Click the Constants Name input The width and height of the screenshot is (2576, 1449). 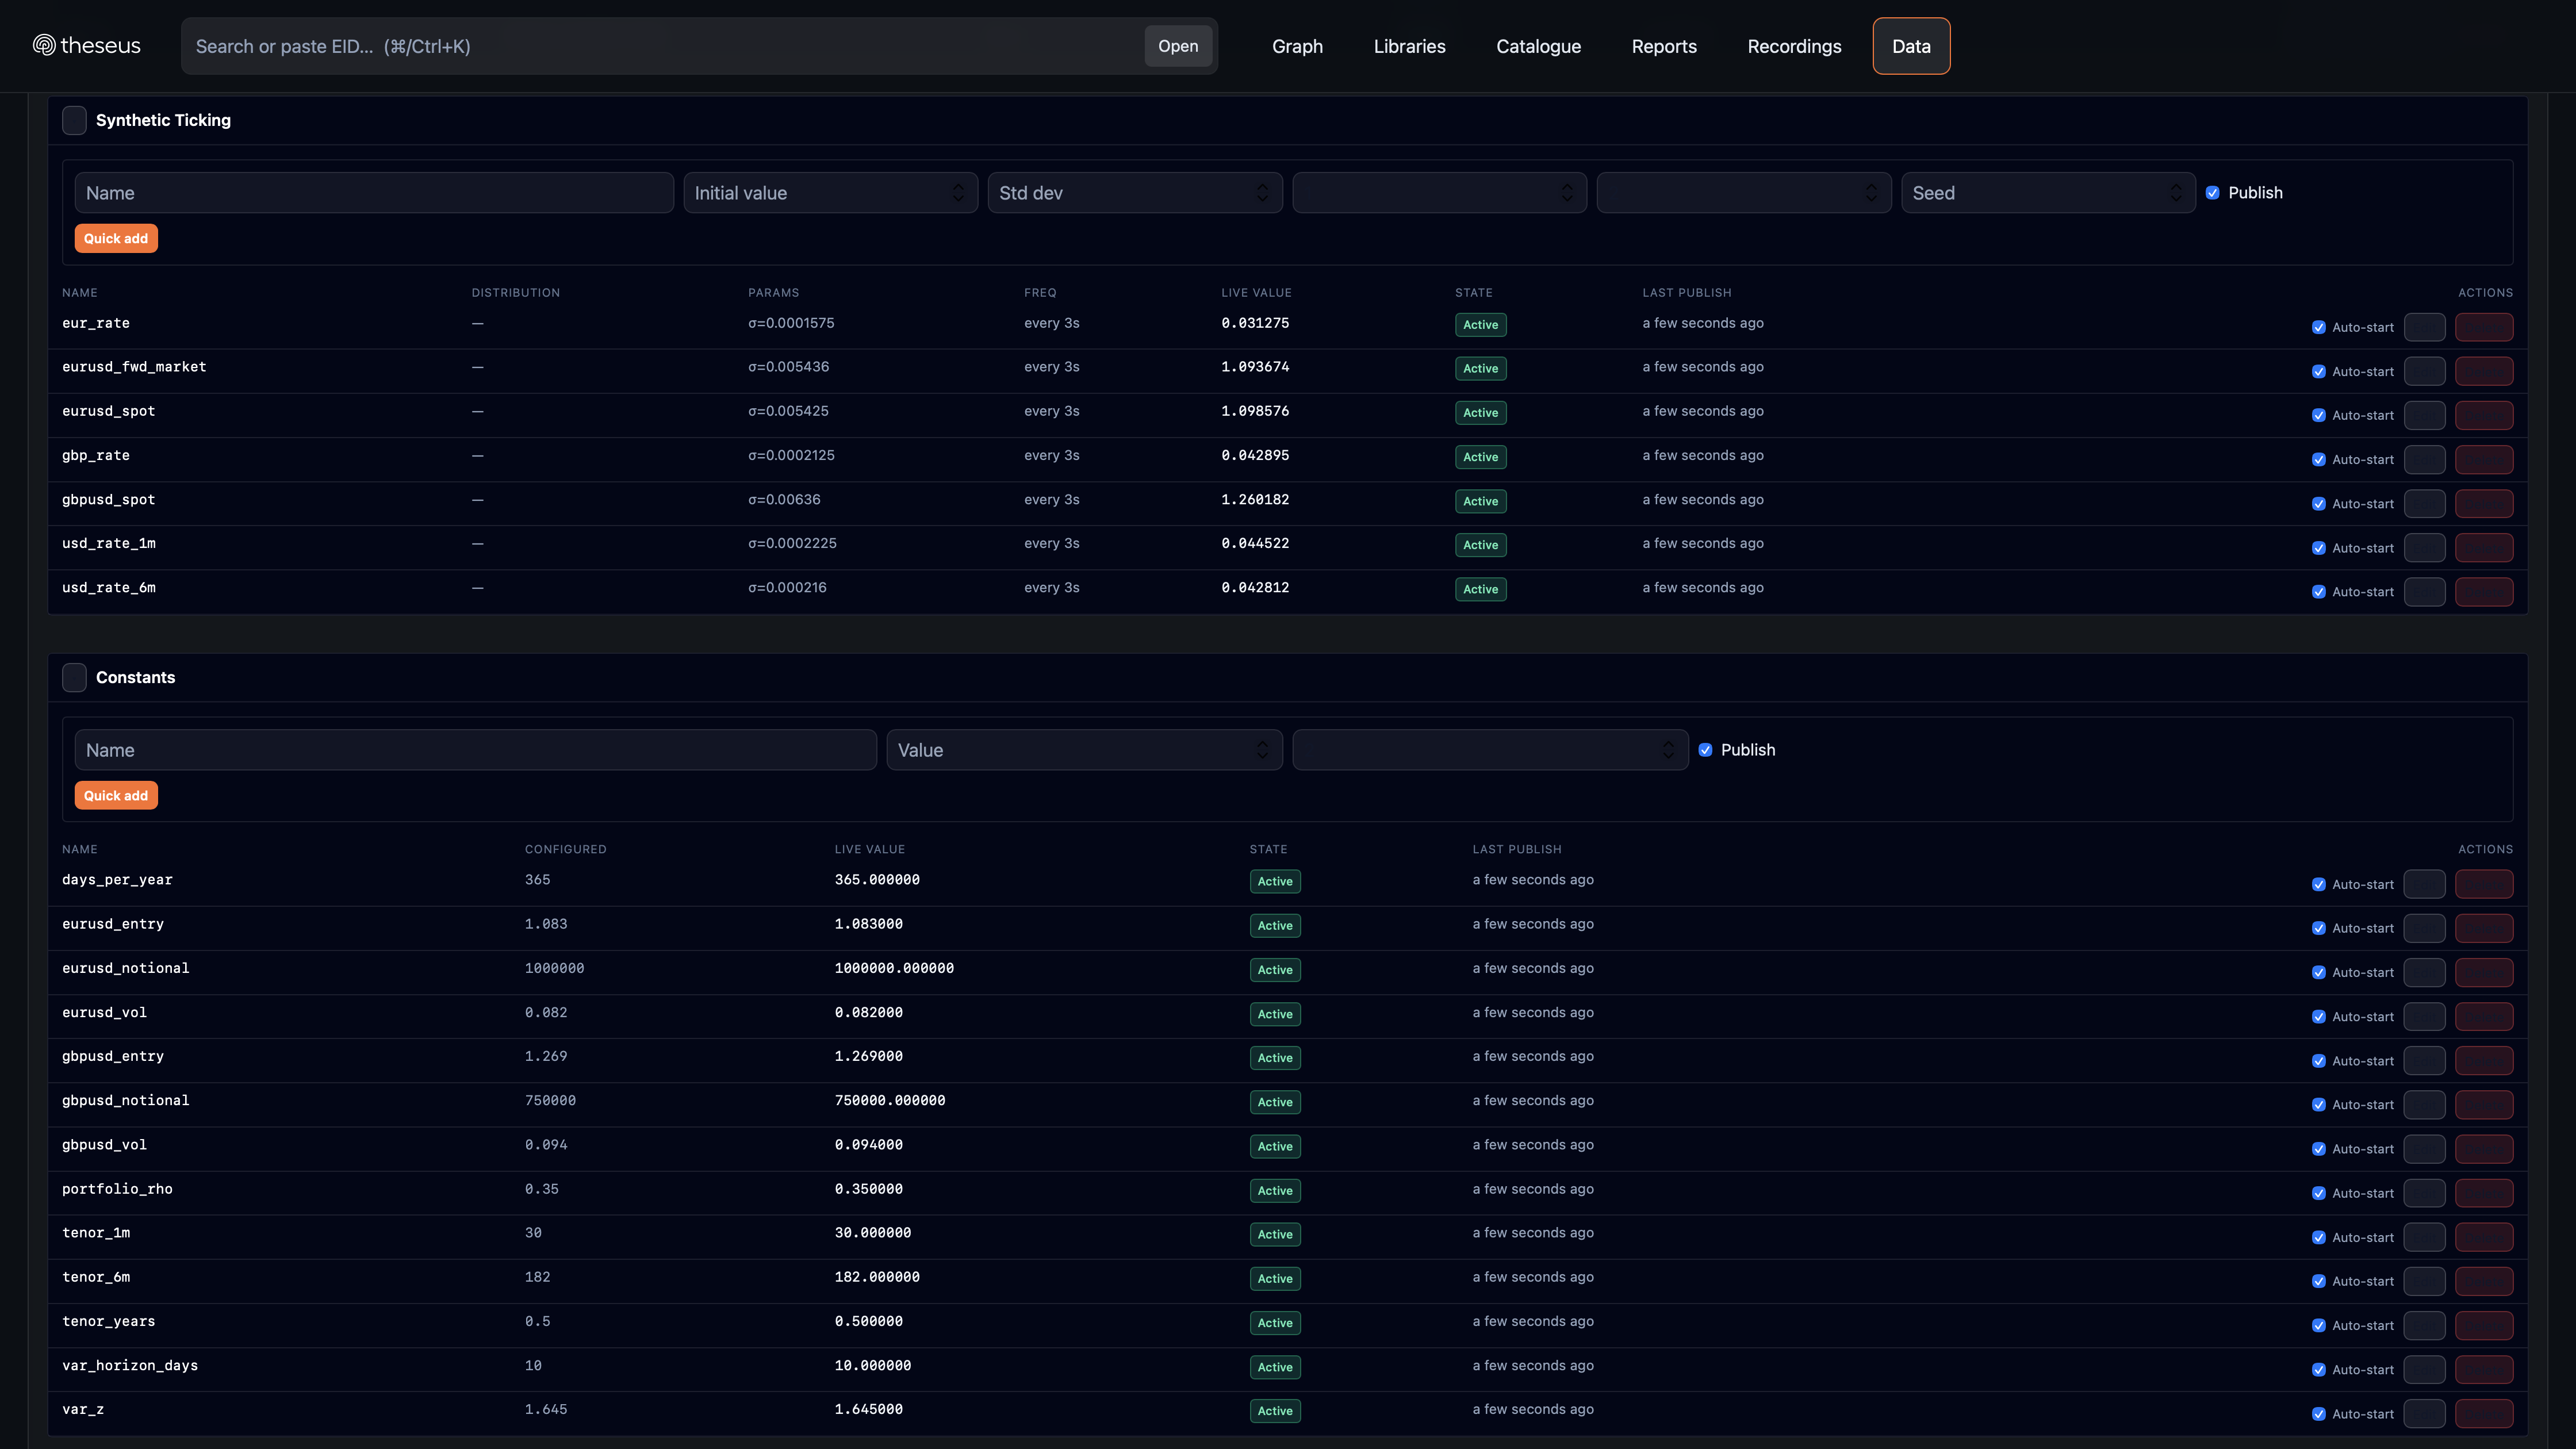pos(475,750)
